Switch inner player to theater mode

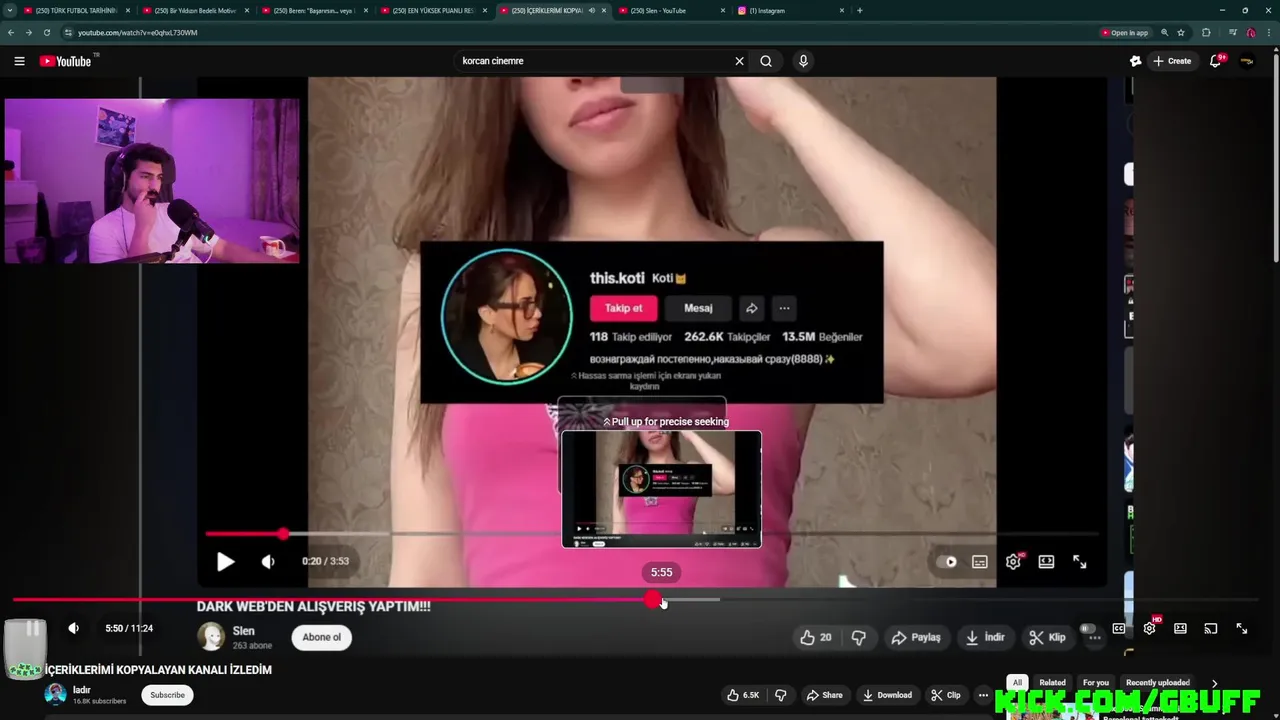[1046, 562]
